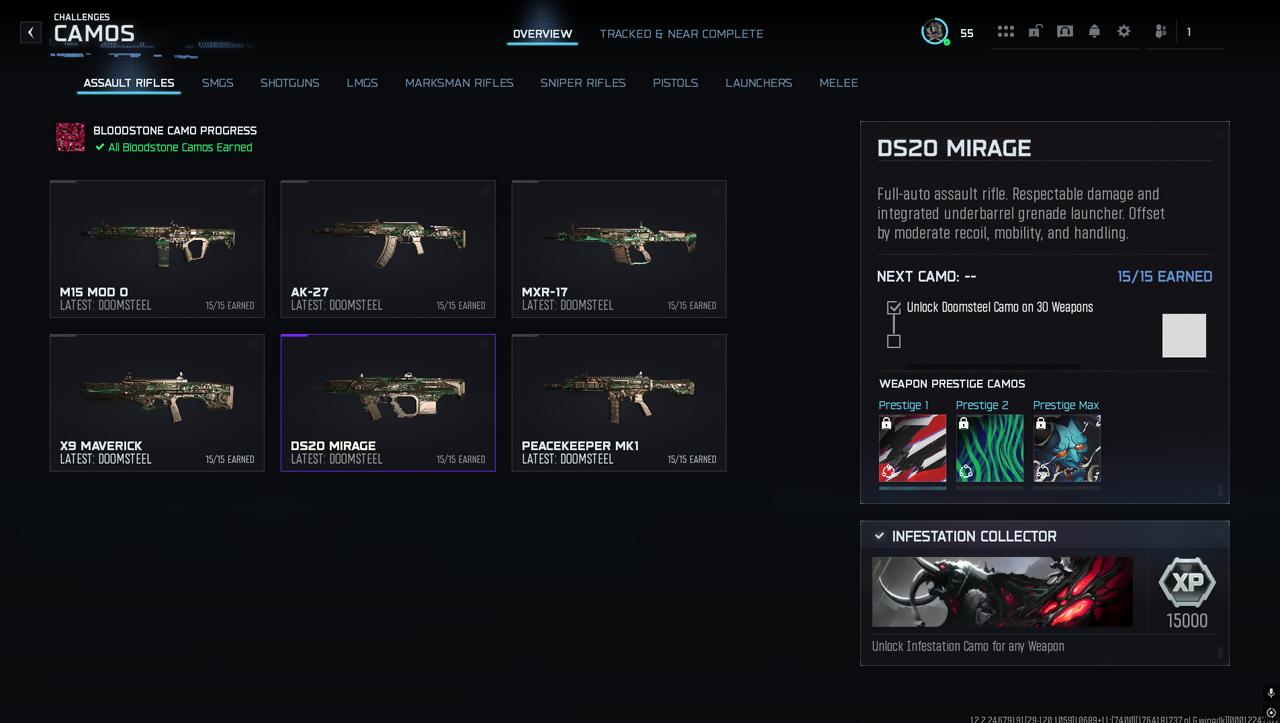Toggle the Infestation Collector checkmark
This screenshot has width=1280, height=723.
[x=879, y=536]
